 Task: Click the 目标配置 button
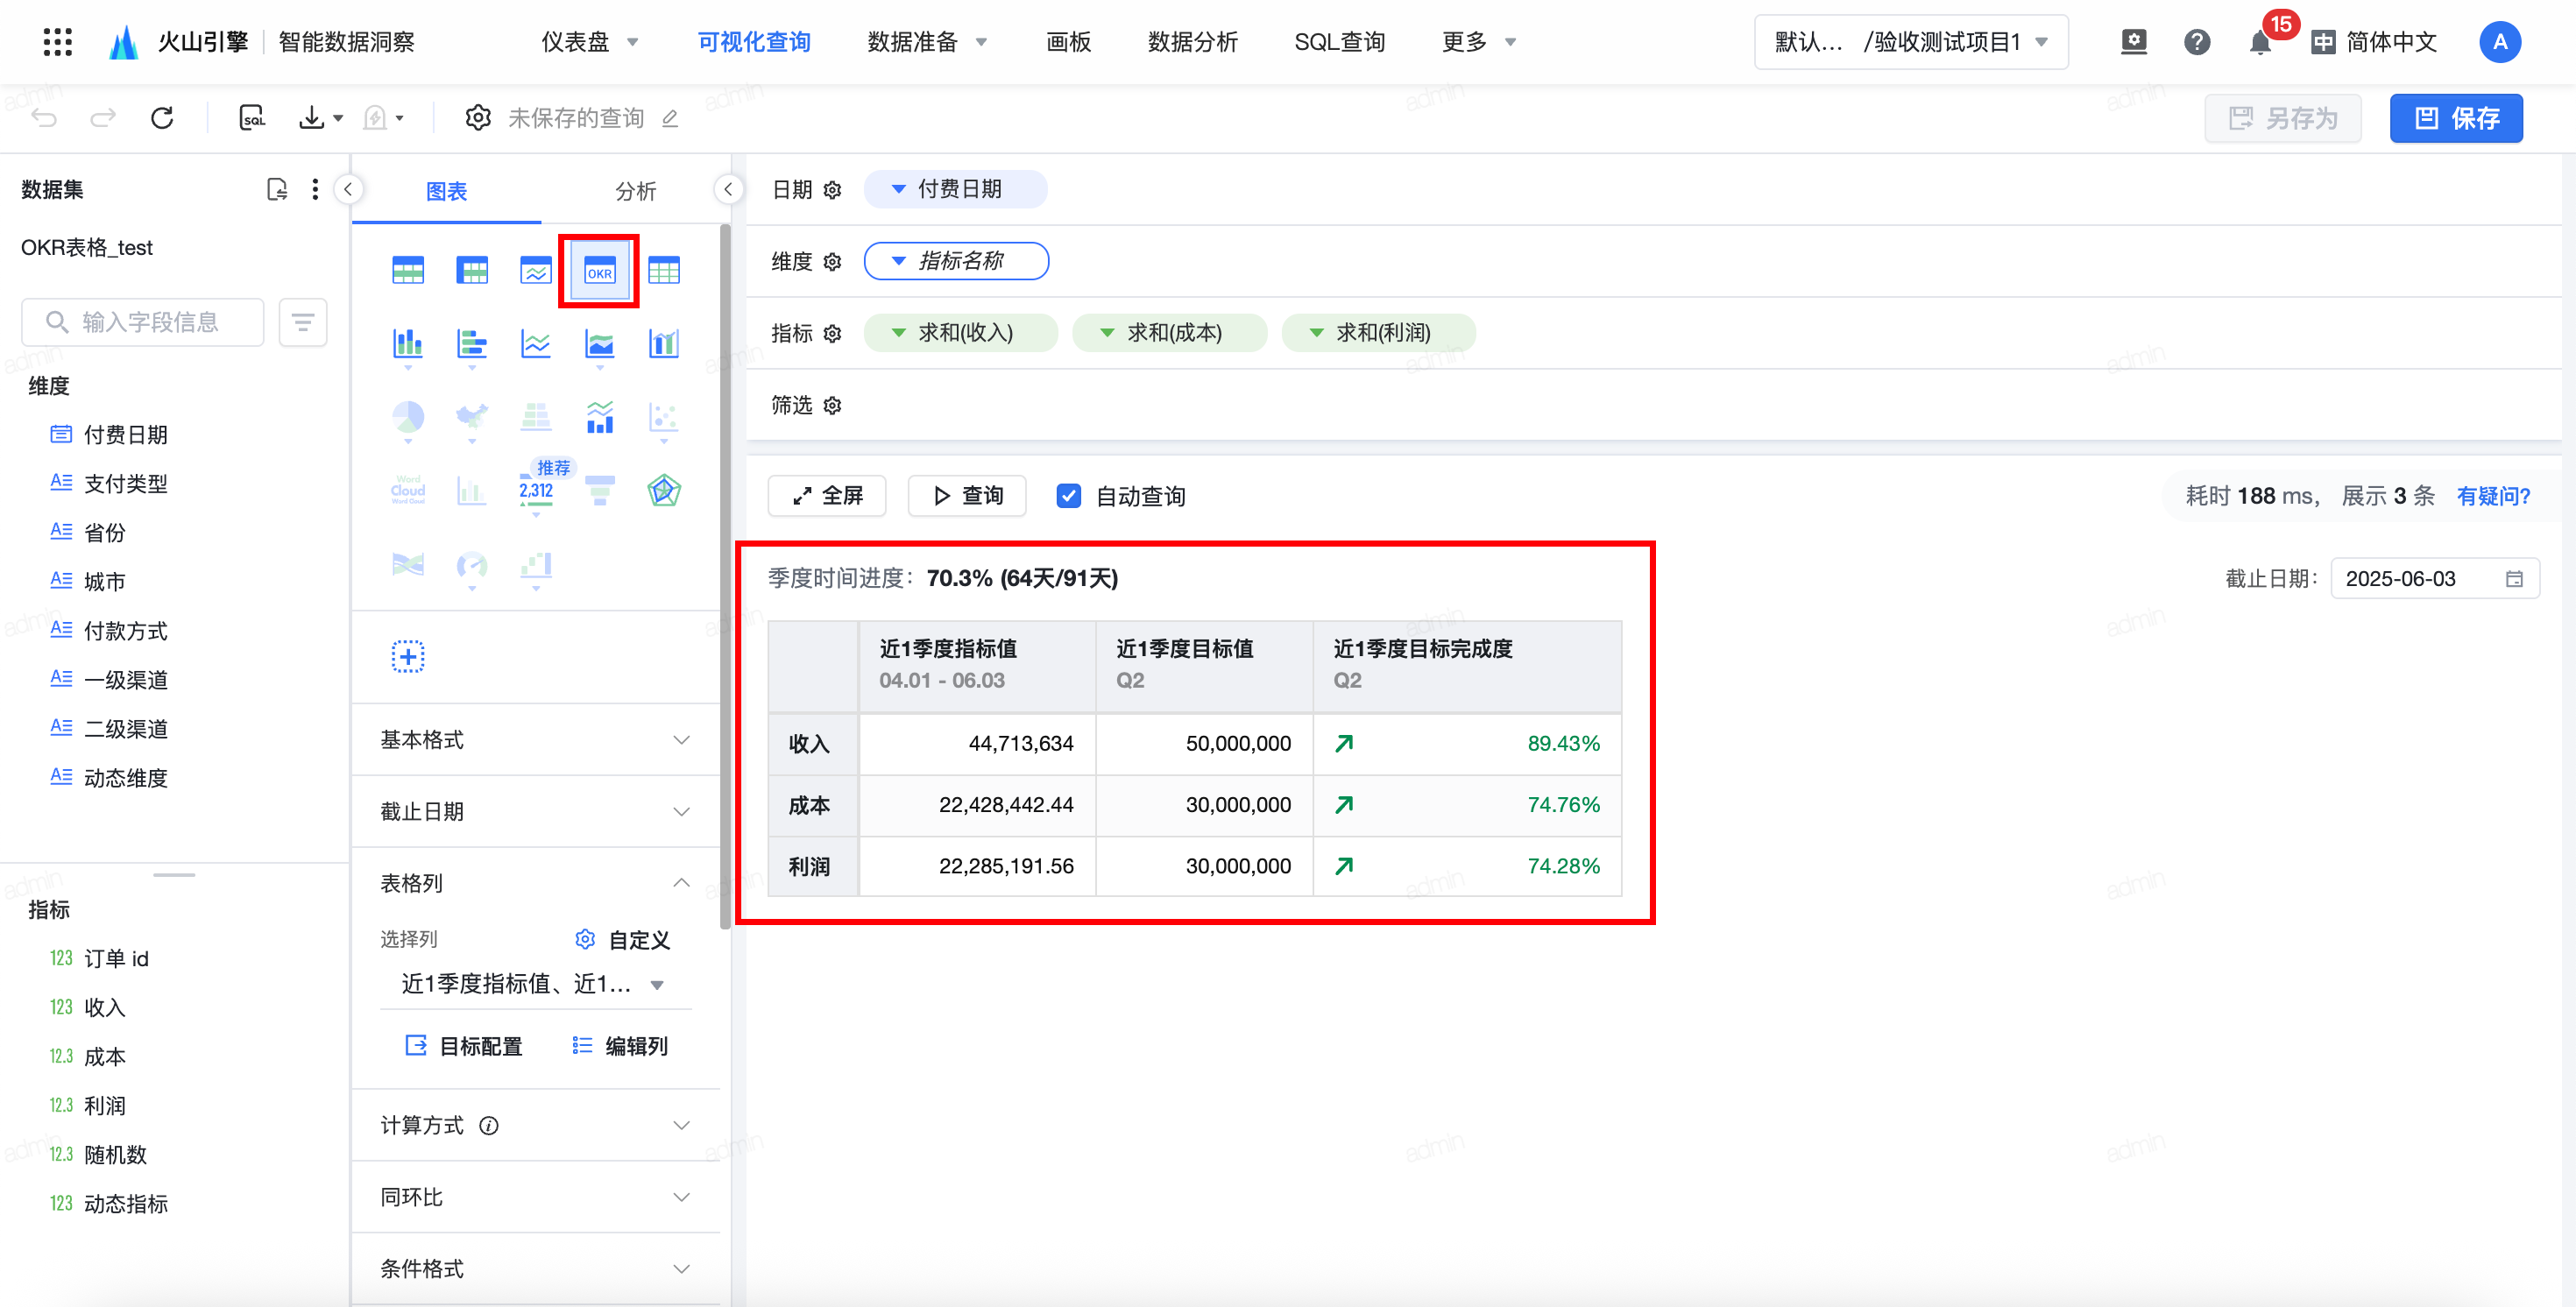pyautogui.click(x=464, y=1046)
